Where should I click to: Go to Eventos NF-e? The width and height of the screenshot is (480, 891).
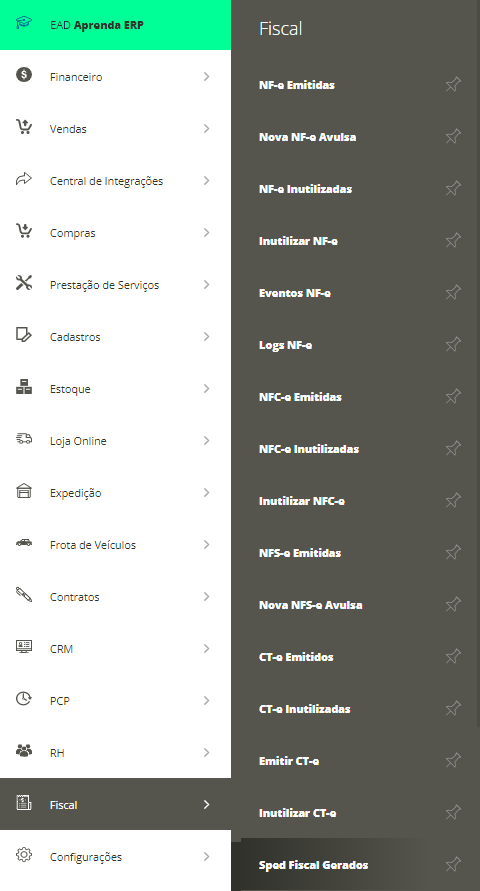tap(295, 293)
